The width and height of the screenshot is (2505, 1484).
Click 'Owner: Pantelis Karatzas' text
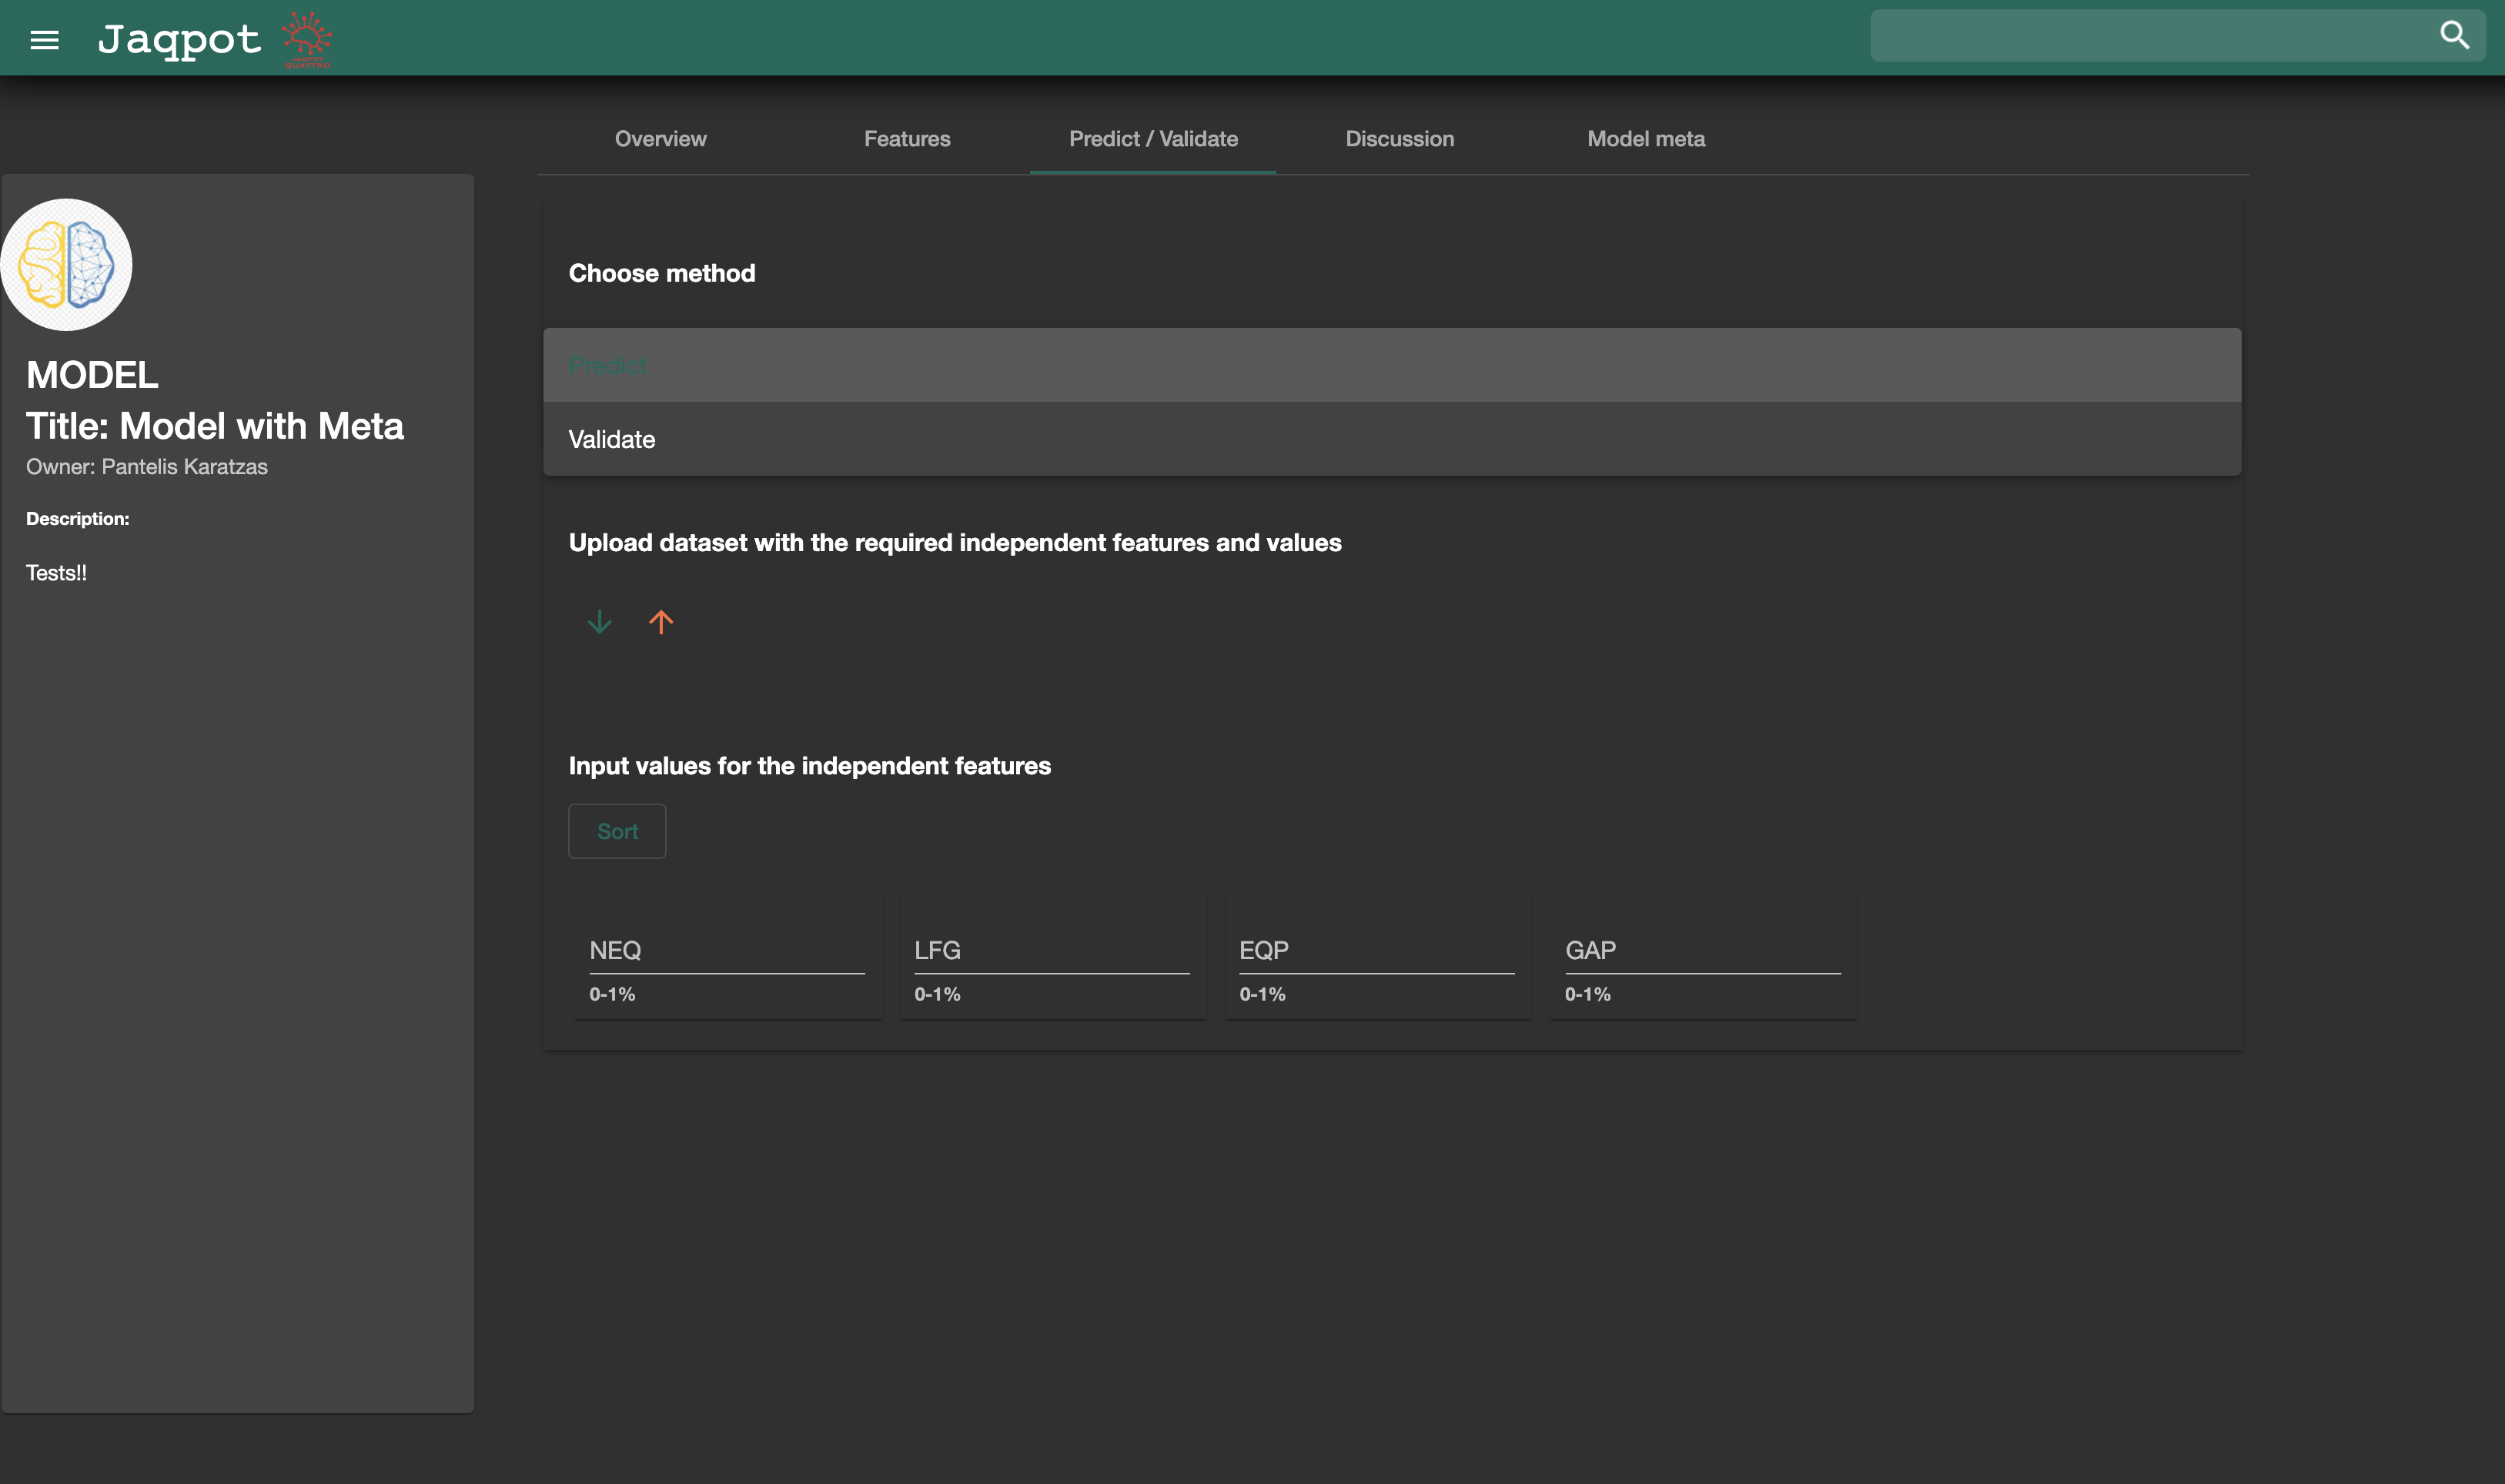147,467
